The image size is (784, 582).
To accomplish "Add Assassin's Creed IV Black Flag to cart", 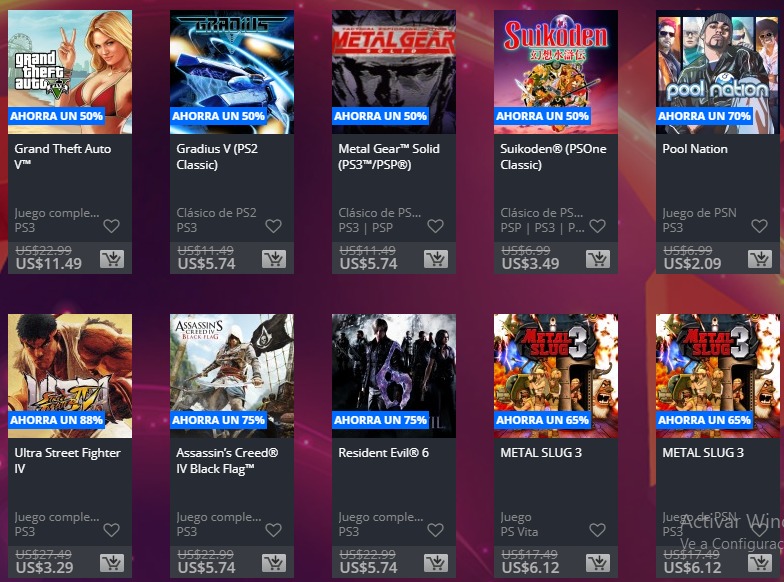I will (x=274, y=563).
